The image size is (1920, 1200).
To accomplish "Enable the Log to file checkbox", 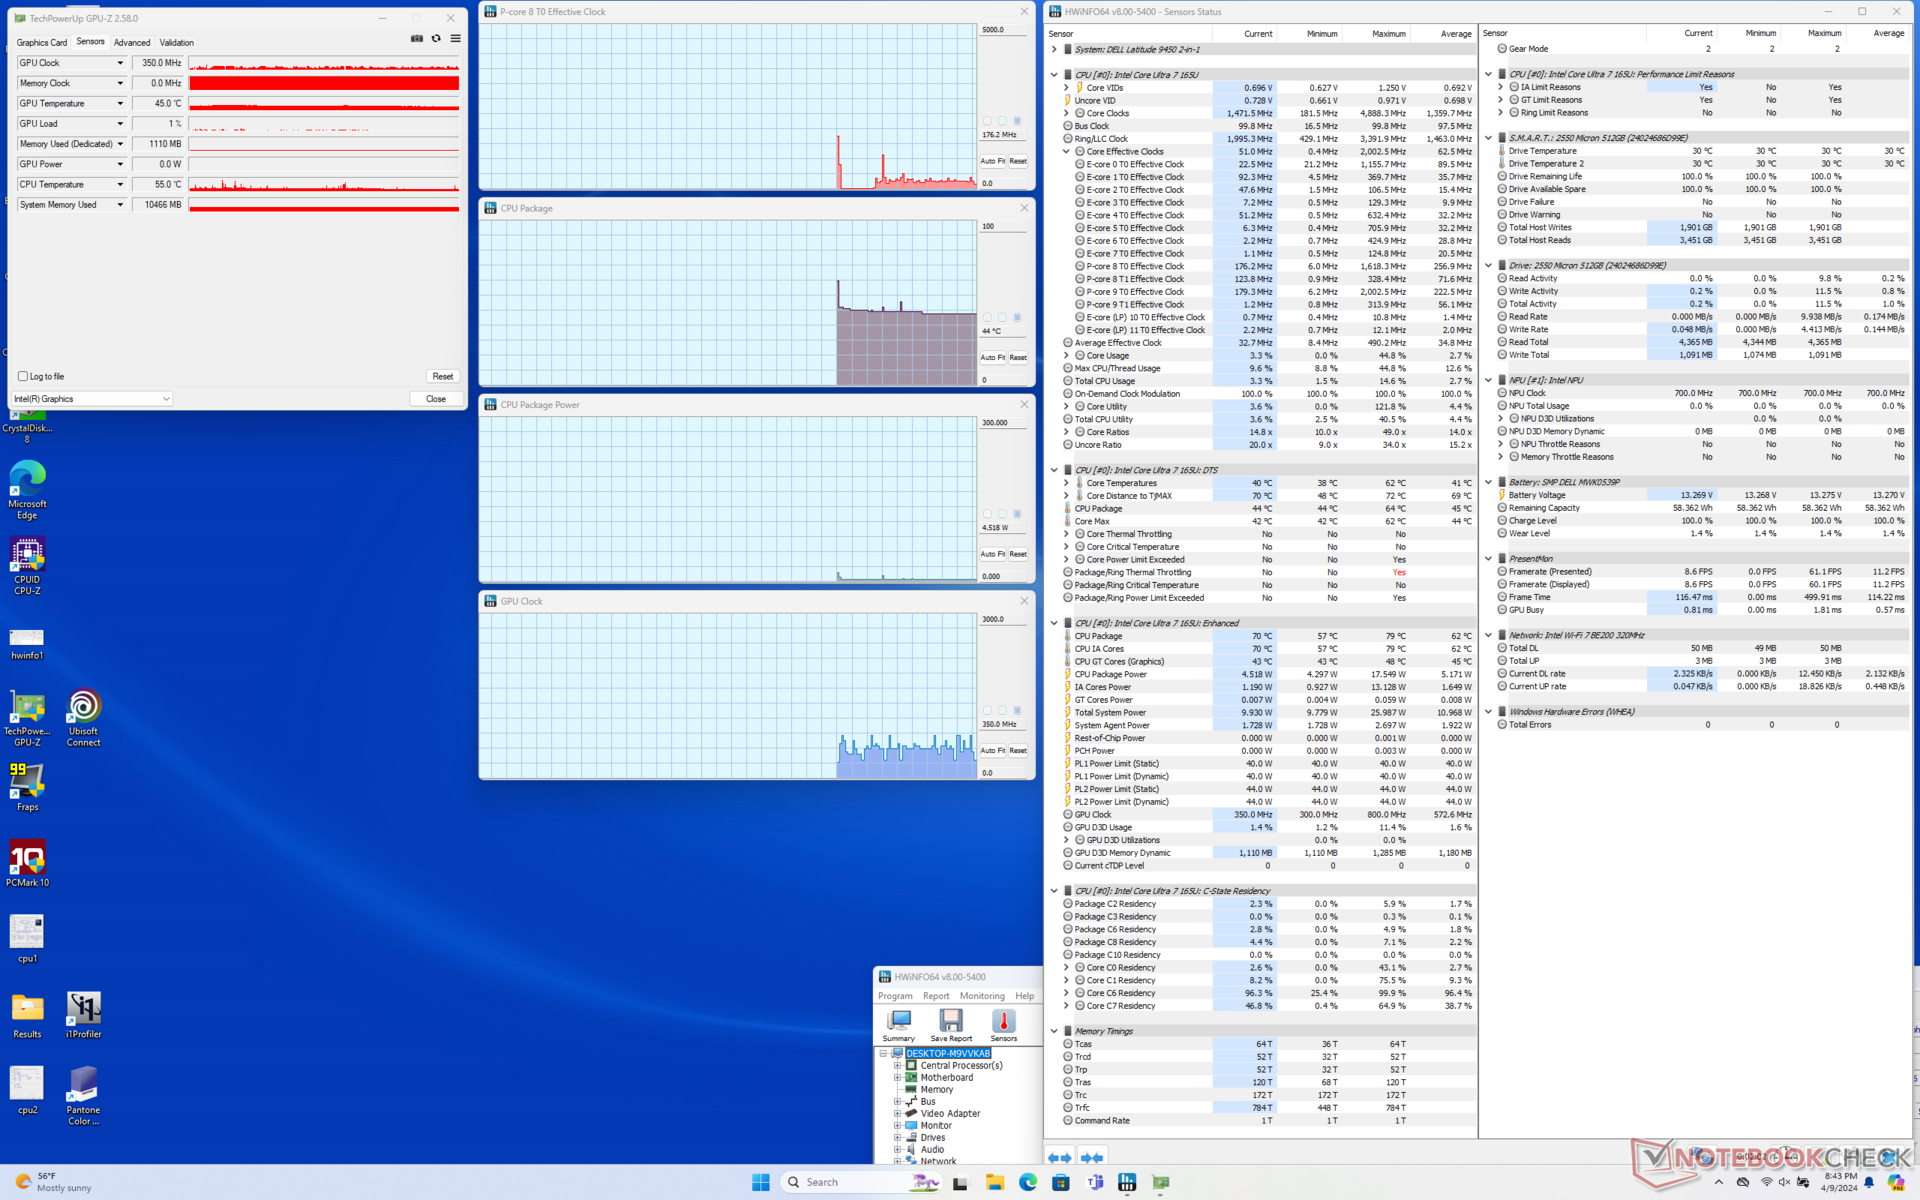I will coord(23,376).
